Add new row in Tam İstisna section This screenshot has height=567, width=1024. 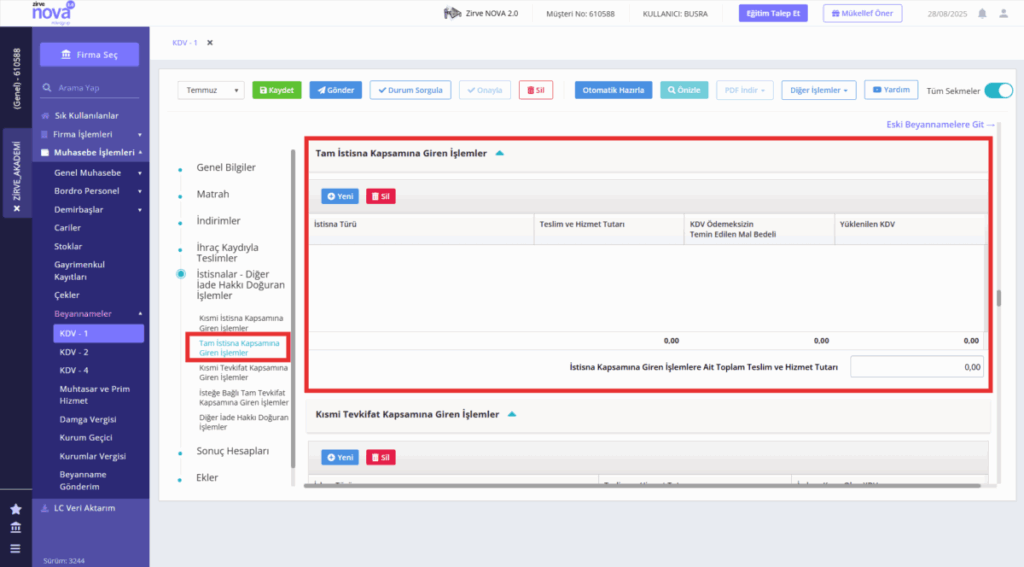coord(340,196)
